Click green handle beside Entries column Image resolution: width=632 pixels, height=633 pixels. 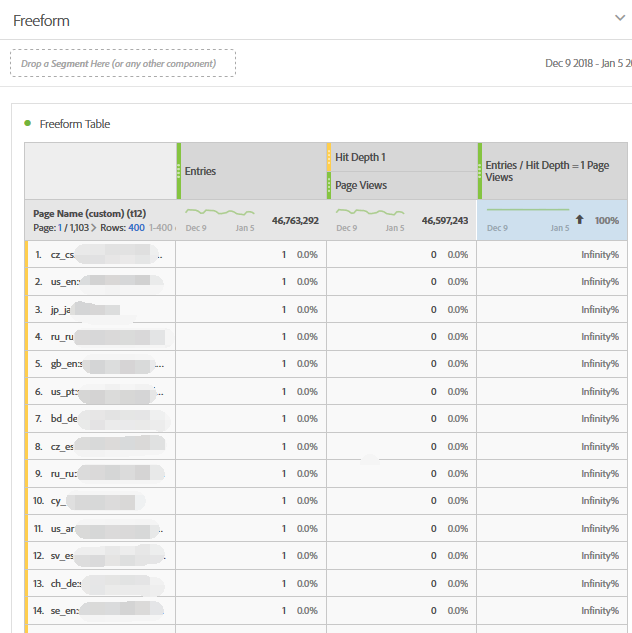[x=179, y=171]
